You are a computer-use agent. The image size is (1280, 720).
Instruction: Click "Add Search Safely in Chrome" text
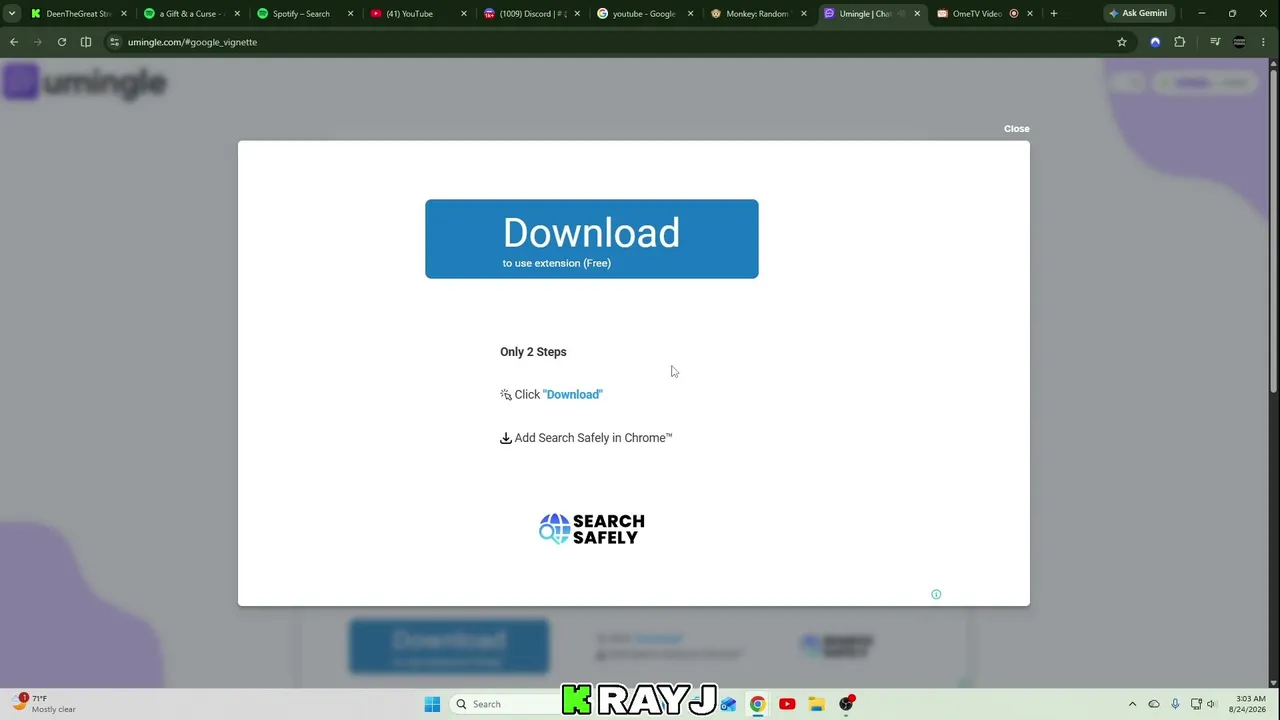593,438
